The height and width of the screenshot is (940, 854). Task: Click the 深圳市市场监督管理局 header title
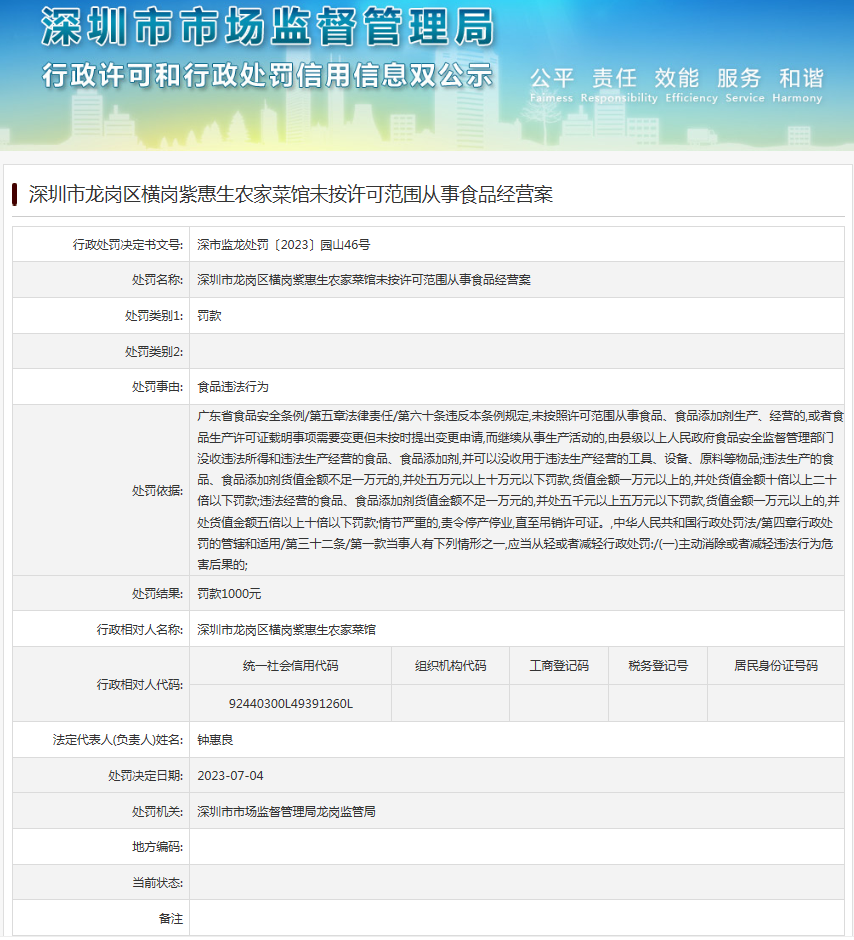[267, 28]
